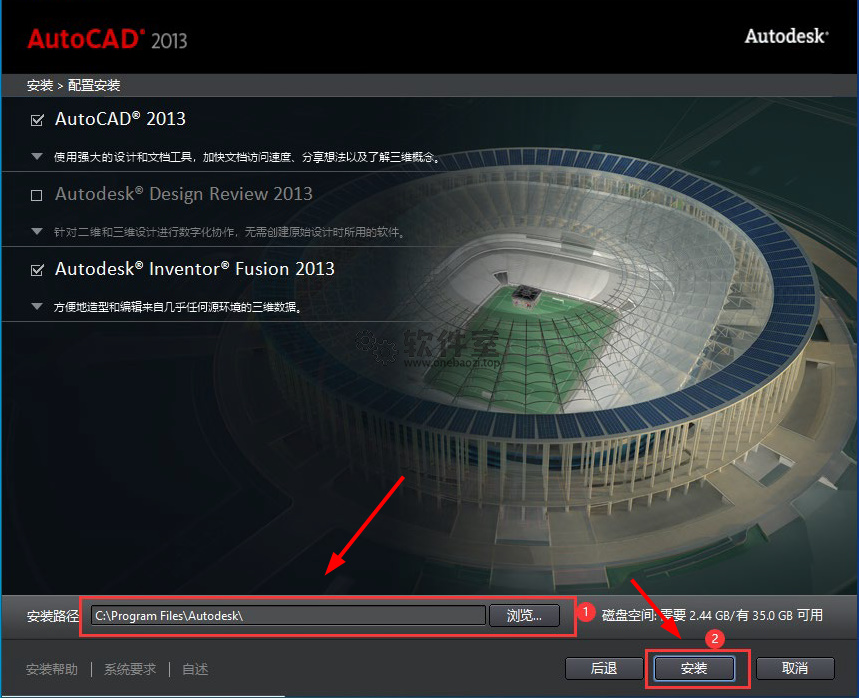
Task: Open the 系统要求 link
Action: coord(130,670)
